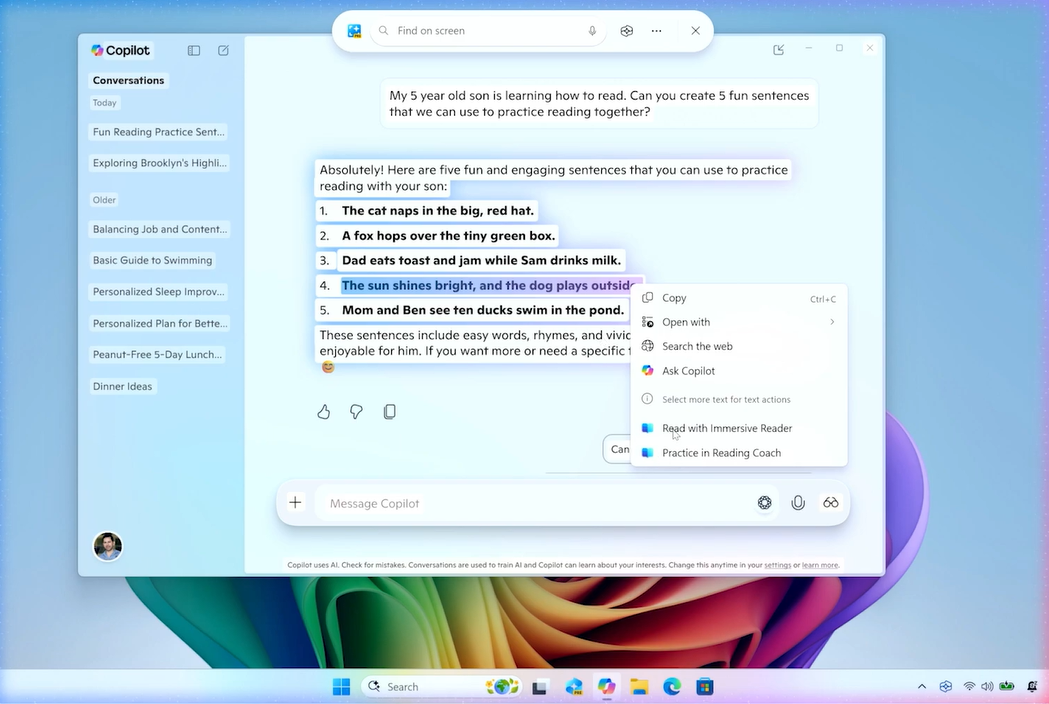Toggle the sidebar panel icon

pyautogui.click(x=194, y=50)
